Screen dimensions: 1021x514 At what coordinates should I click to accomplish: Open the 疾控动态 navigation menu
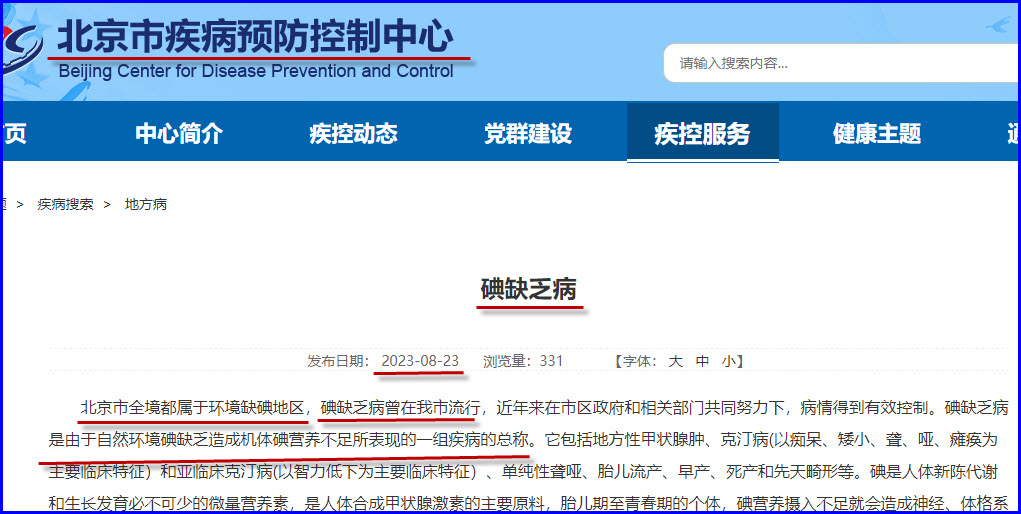pyautogui.click(x=353, y=134)
